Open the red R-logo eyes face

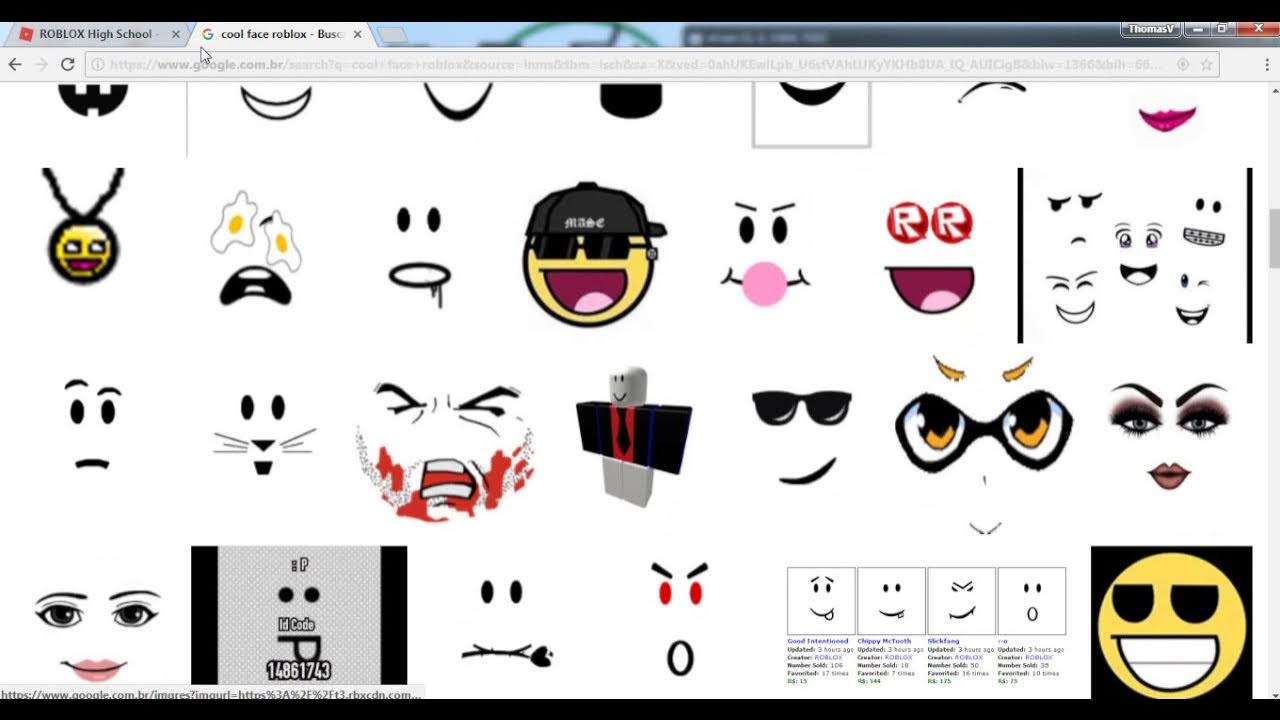(x=930, y=257)
